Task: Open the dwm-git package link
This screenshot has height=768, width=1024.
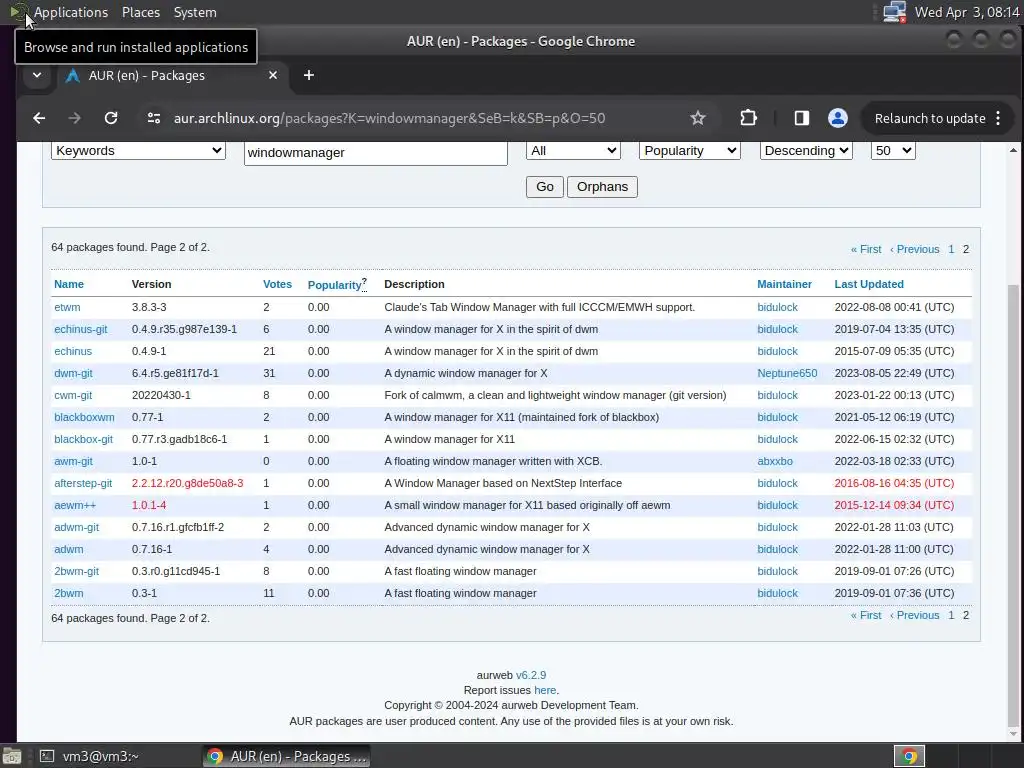Action: (73, 373)
